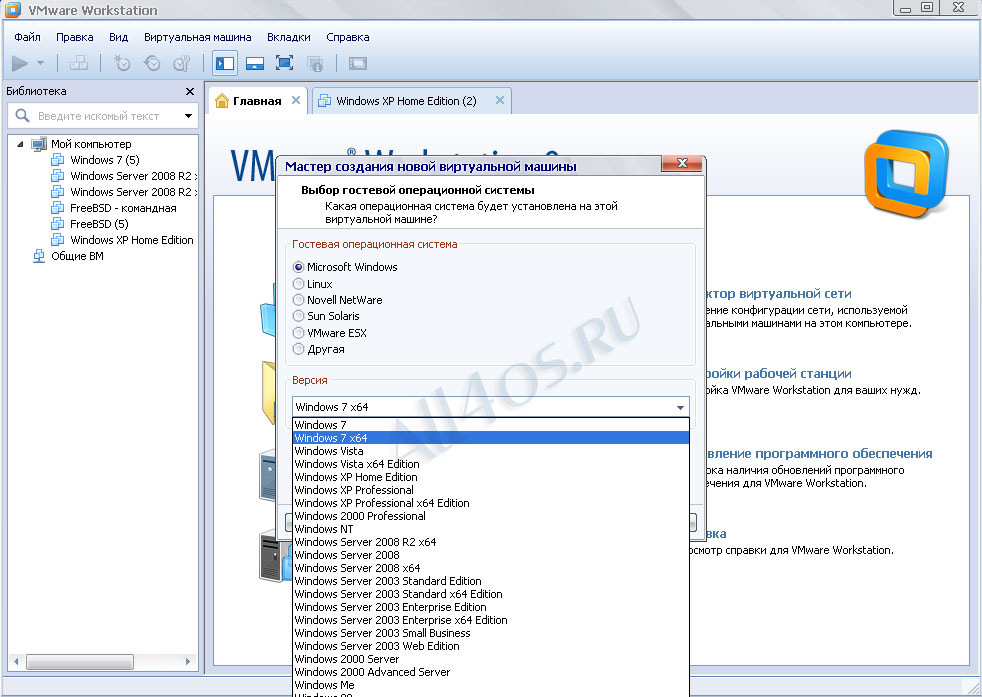The height and width of the screenshot is (697, 982).
Task: Close the Библиотека panel
Action: [x=190, y=91]
